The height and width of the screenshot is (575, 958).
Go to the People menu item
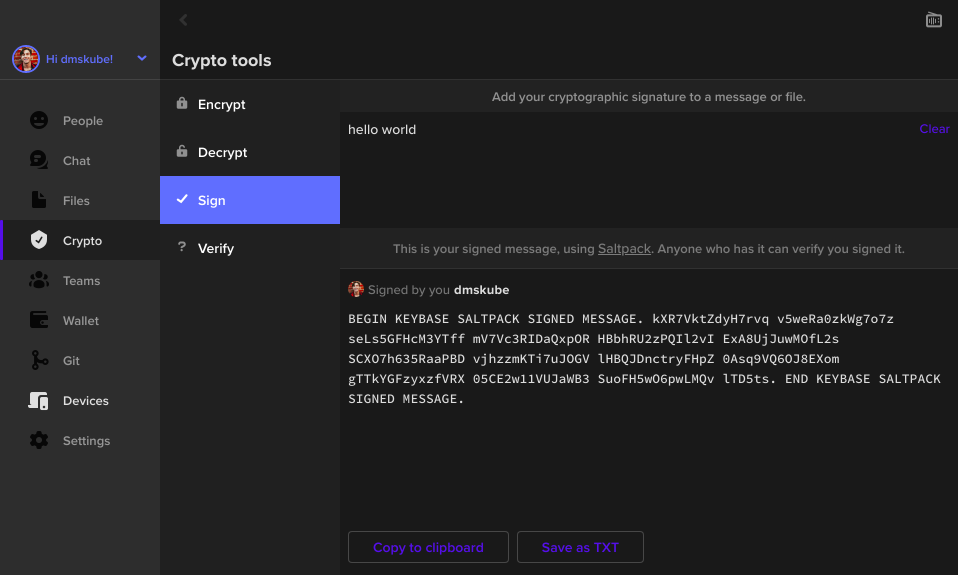coord(80,120)
